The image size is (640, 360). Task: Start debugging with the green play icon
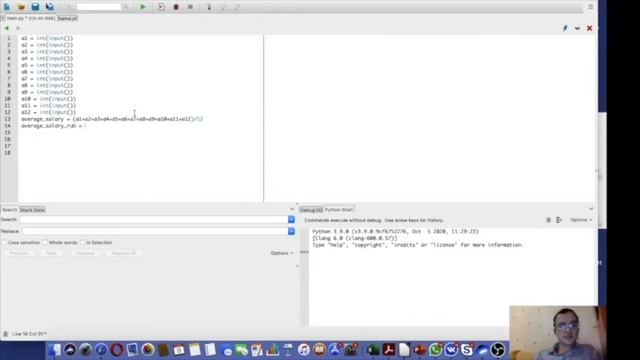tap(143, 7)
